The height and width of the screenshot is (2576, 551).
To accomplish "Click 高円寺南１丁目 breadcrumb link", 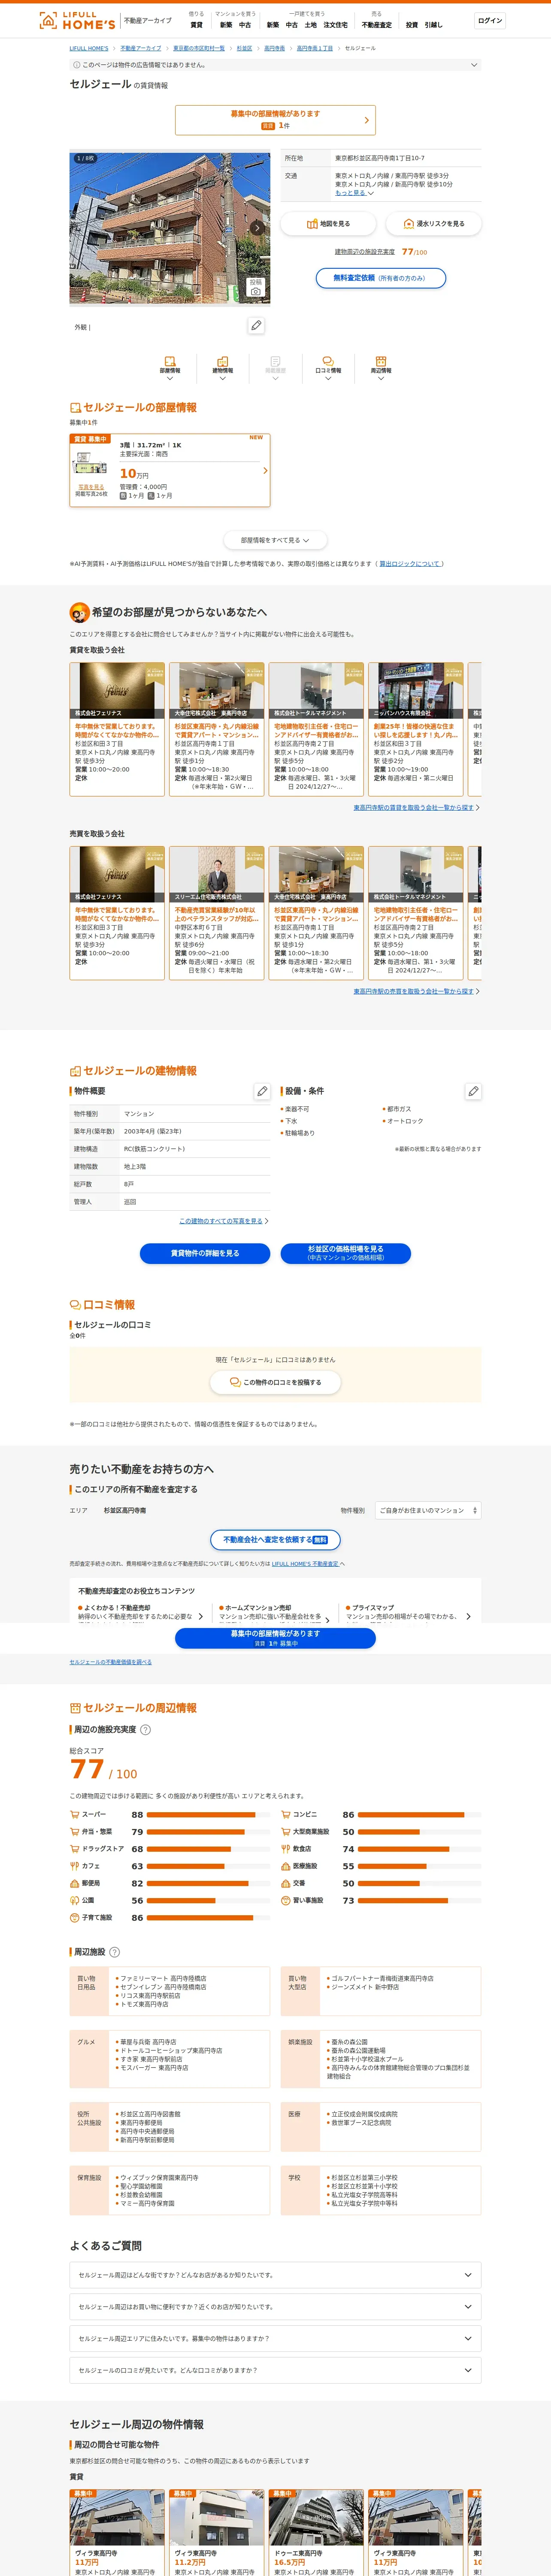I will pyautogui.click(x=315, y=48).
